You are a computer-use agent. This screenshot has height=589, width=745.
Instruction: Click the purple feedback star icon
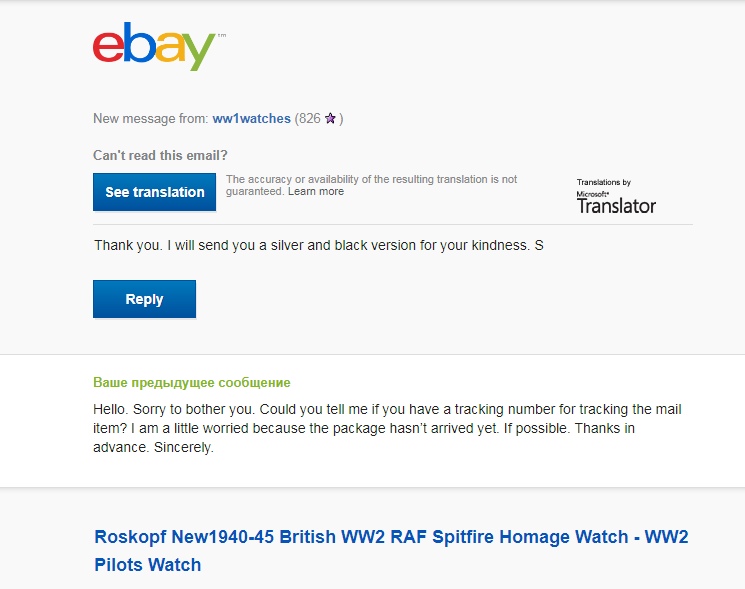coord(330,119)
